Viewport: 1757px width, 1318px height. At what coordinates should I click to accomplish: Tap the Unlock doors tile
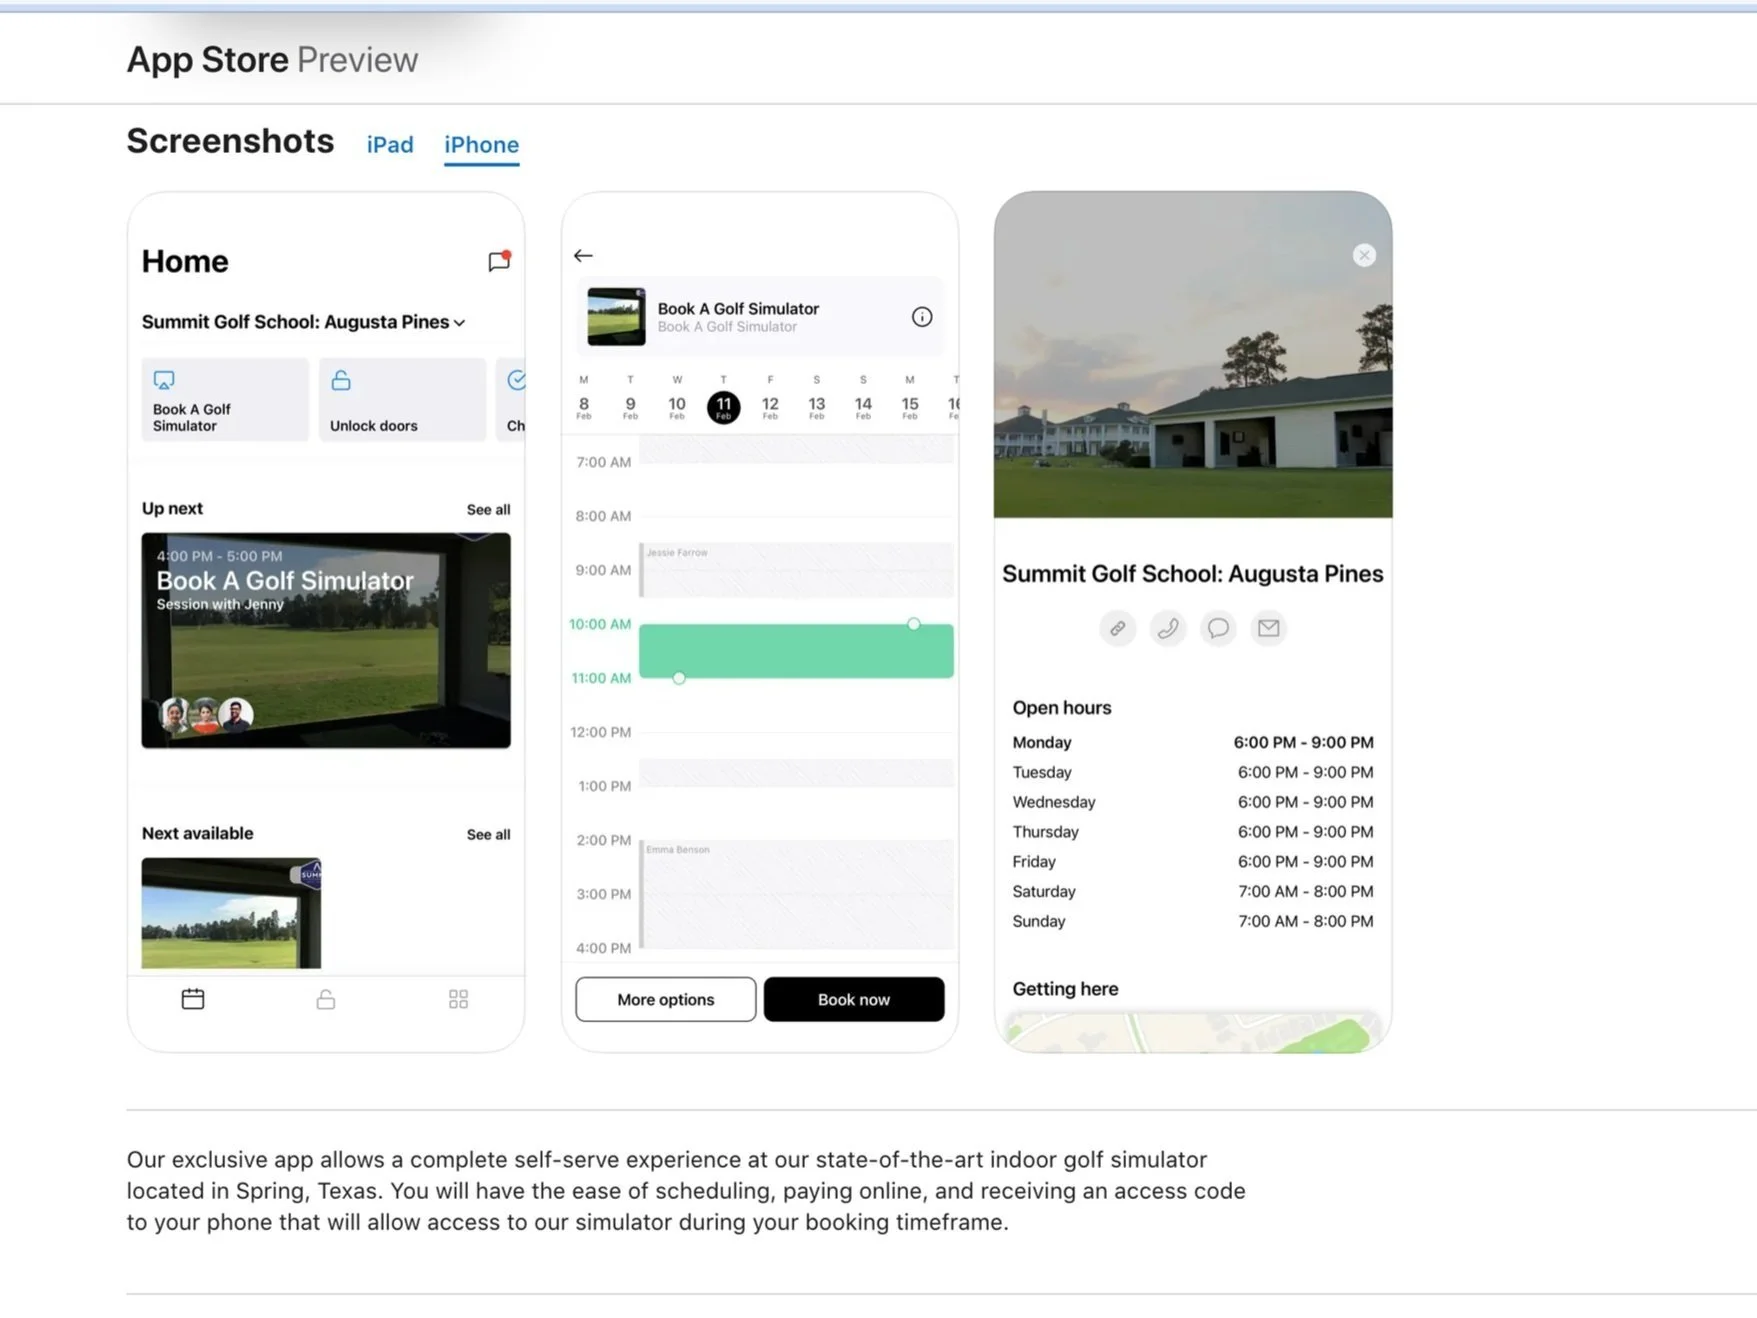point(402,399)
